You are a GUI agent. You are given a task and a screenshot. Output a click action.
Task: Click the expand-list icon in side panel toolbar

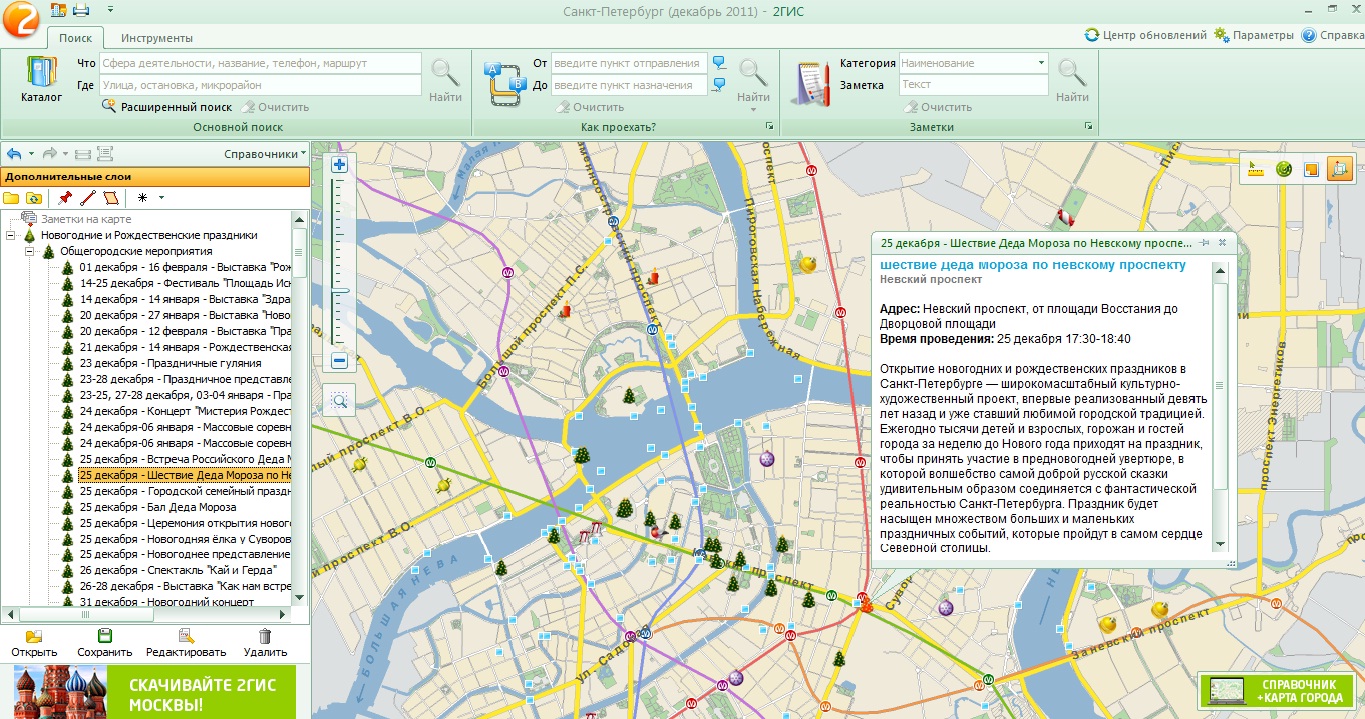(x=105, y=154)
